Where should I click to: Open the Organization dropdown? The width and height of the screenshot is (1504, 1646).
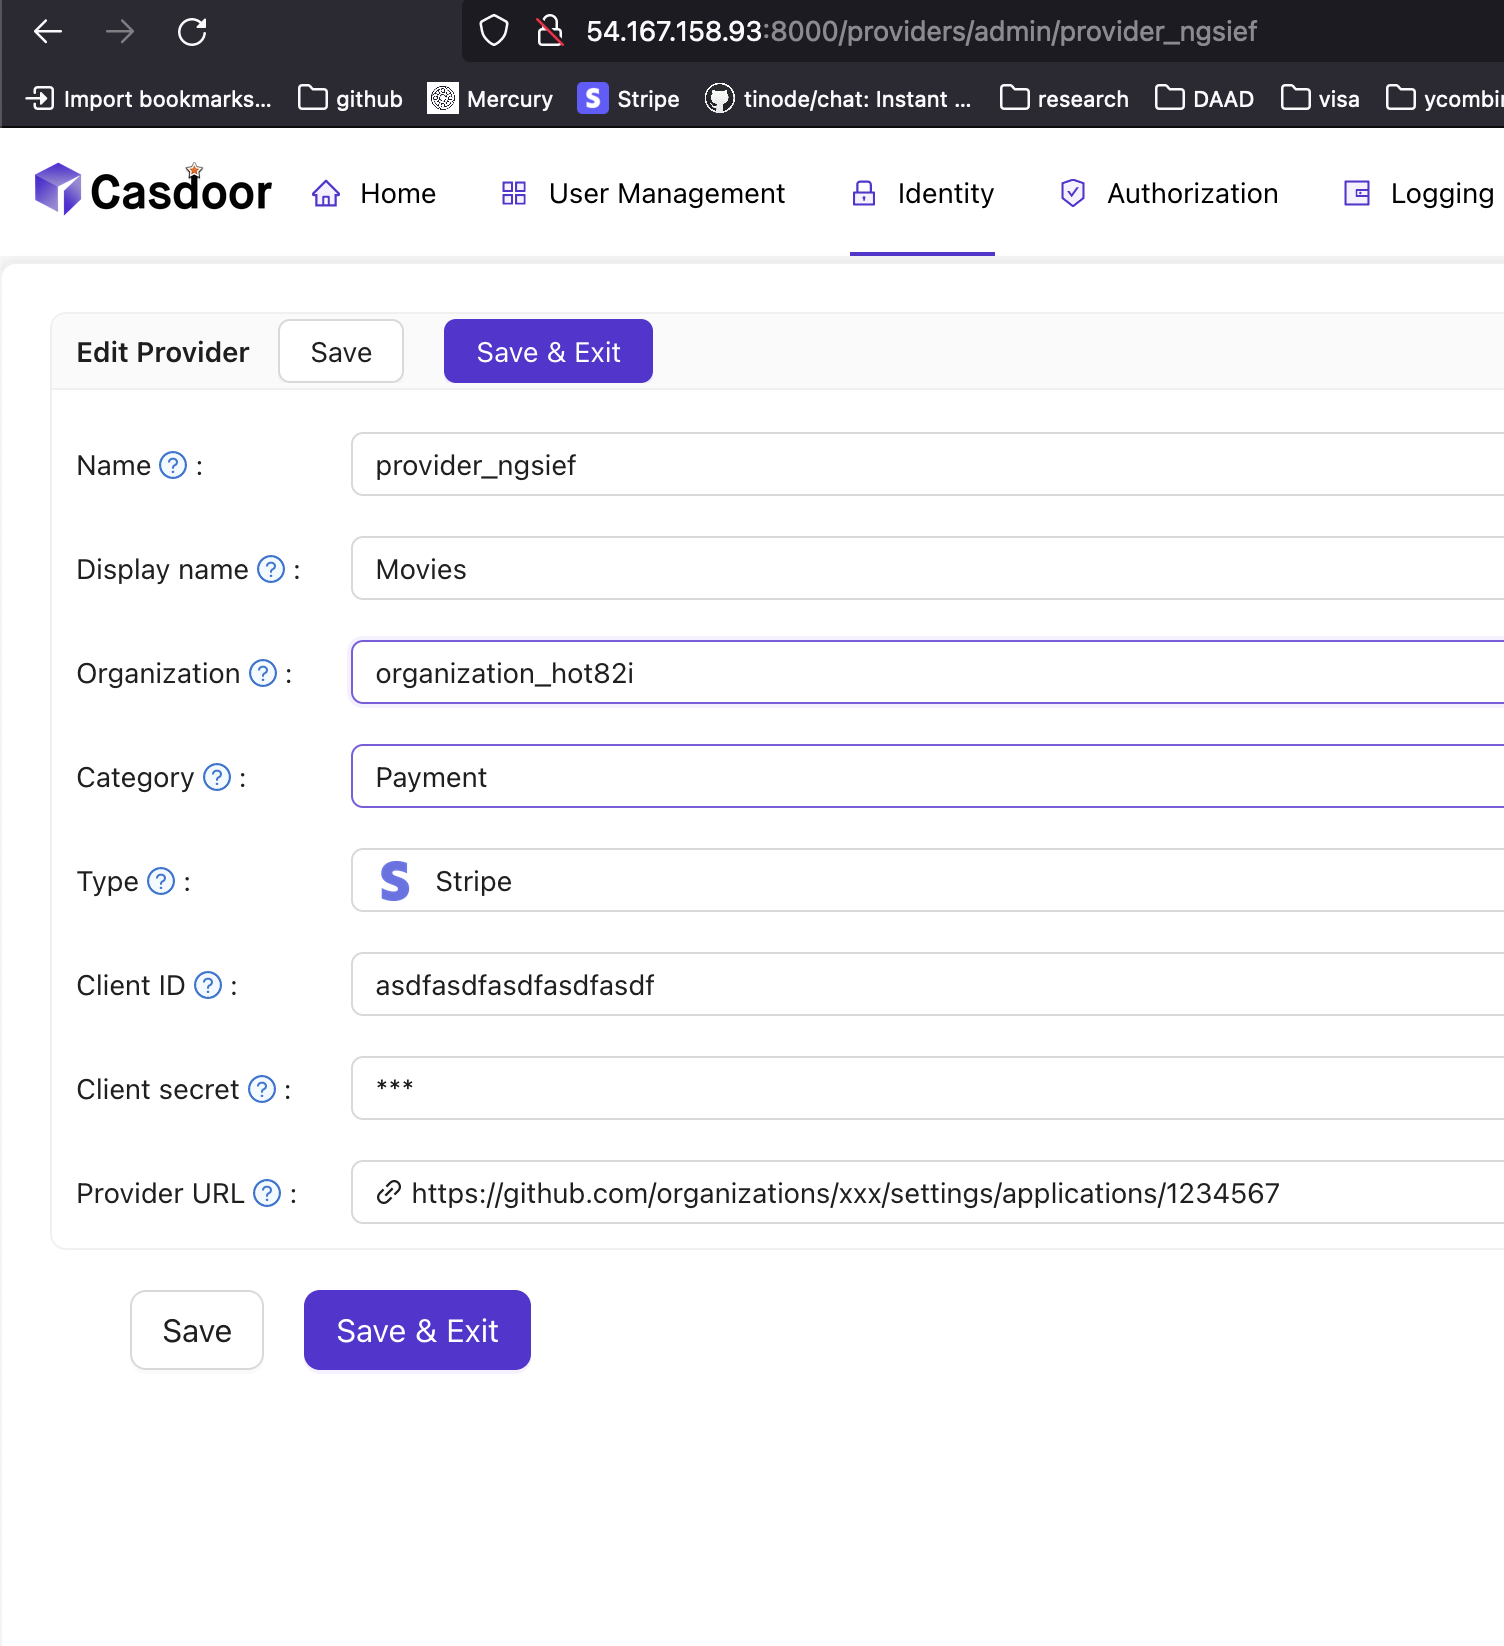coord(928,673)
